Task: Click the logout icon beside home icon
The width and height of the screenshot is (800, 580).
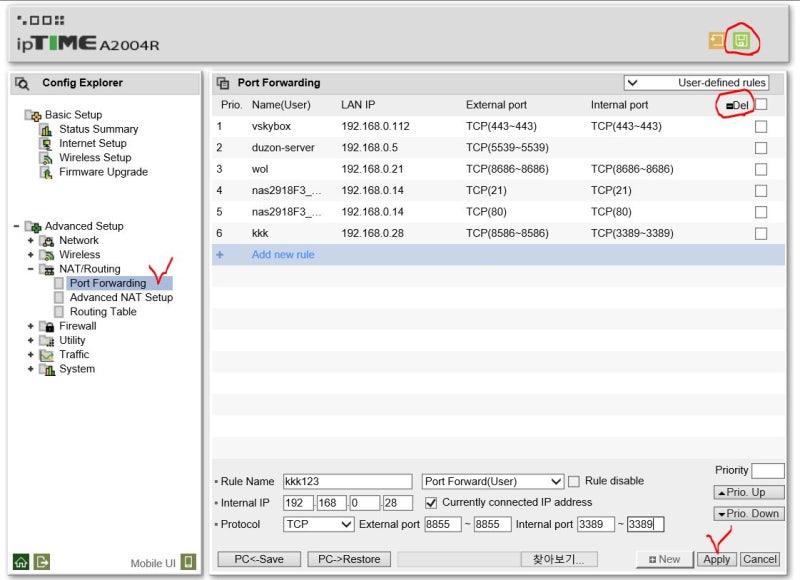Action: tap(42, 561)
